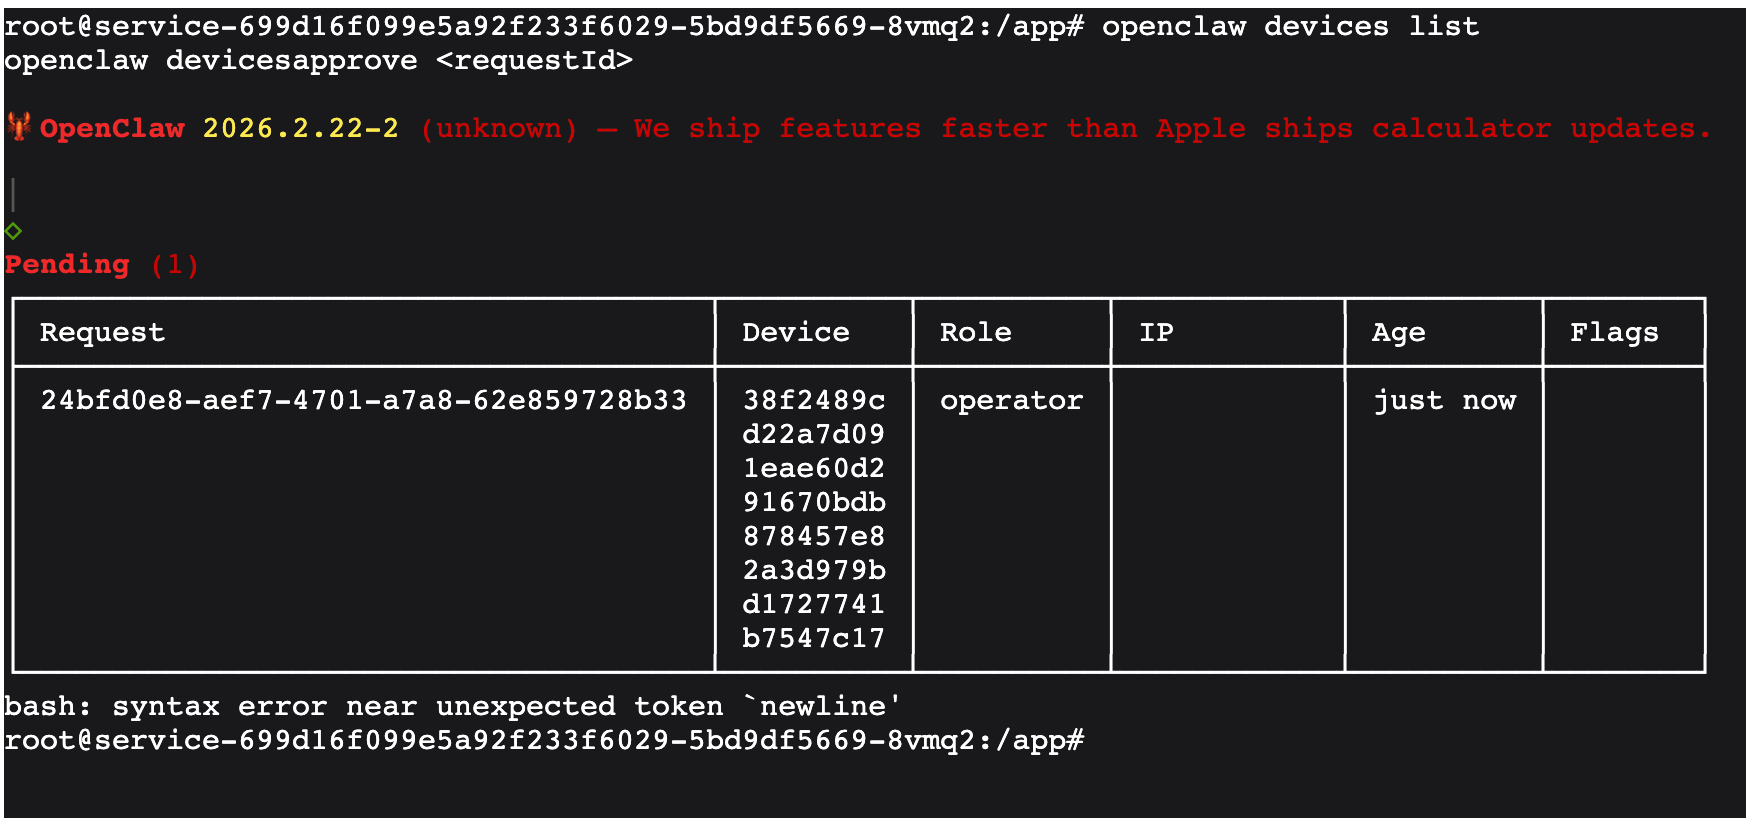This screenshot has height=818, width=1746.
Task: Click the IP column header
Action: click(x=1156, y=333)
